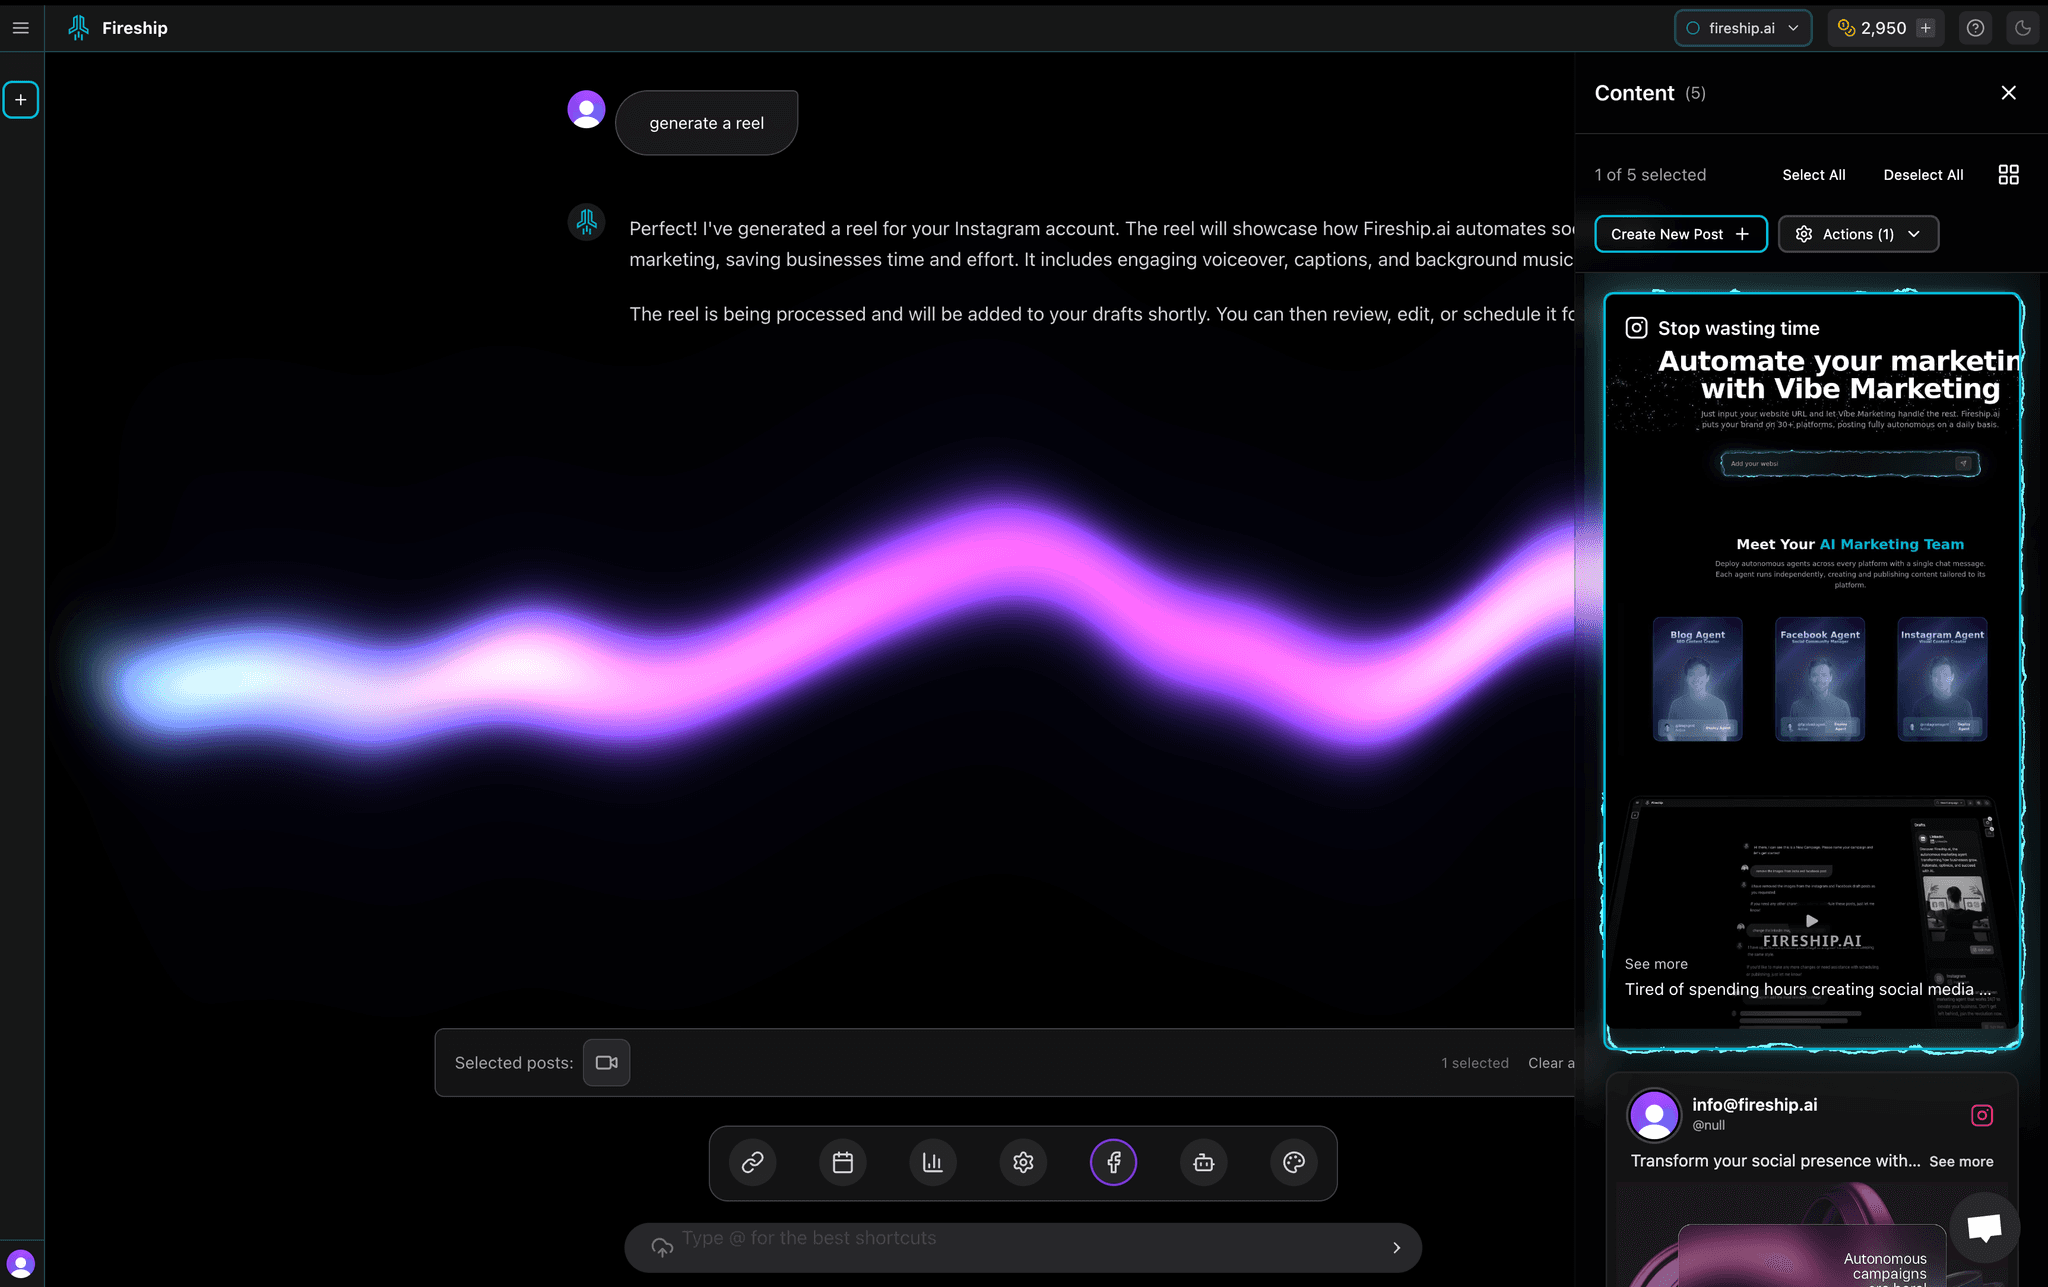
Task: Click Select All in Content panel
Action: (1813, 175)
